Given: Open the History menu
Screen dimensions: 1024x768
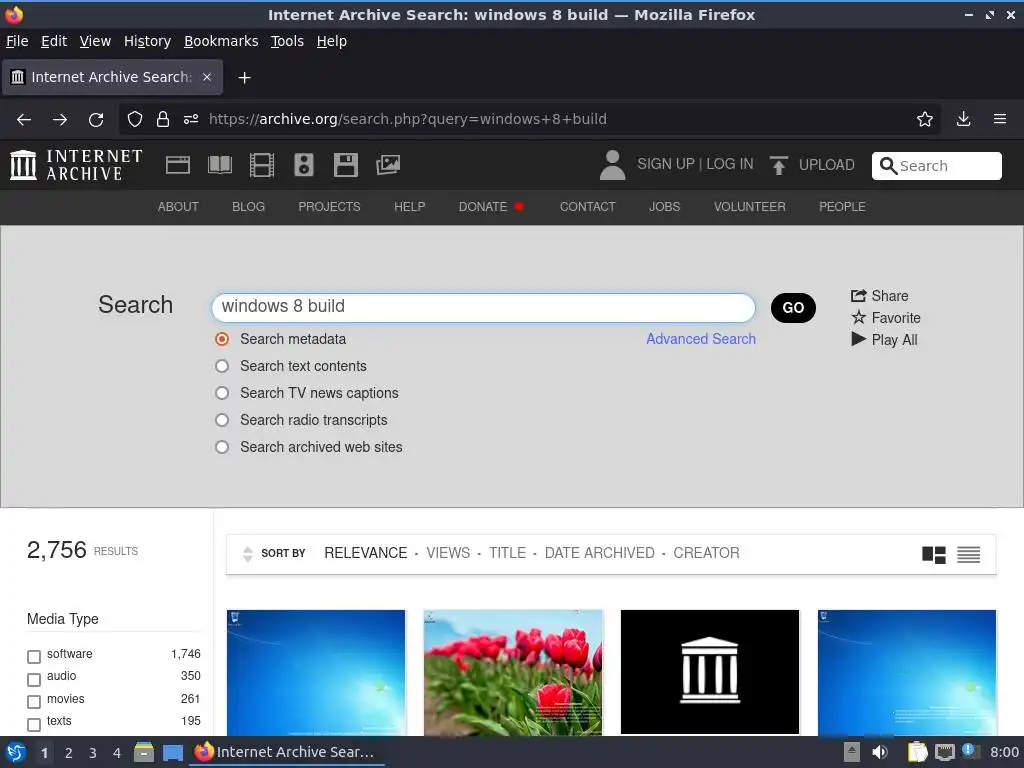Looking at the screenshot, I should (147, 41).
